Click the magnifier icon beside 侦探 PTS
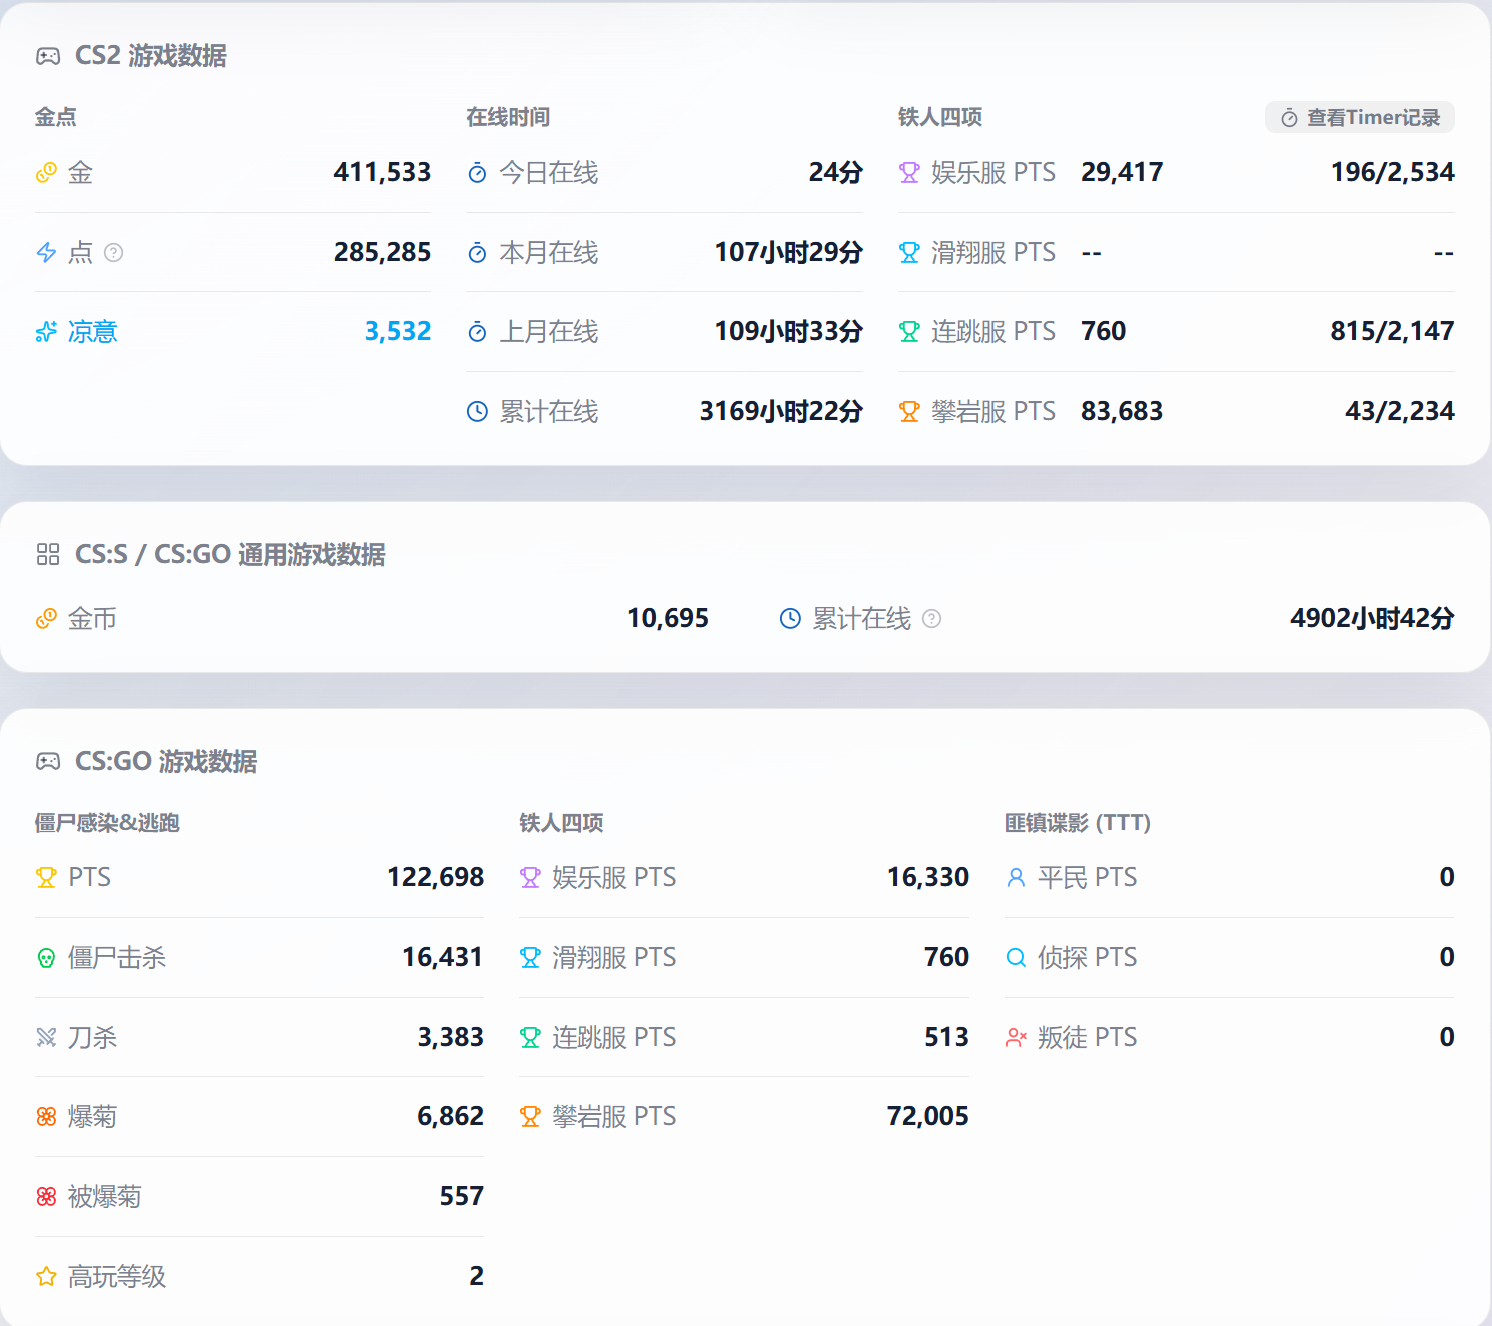This screenshot has height=1326, width=1492. 1016,958
